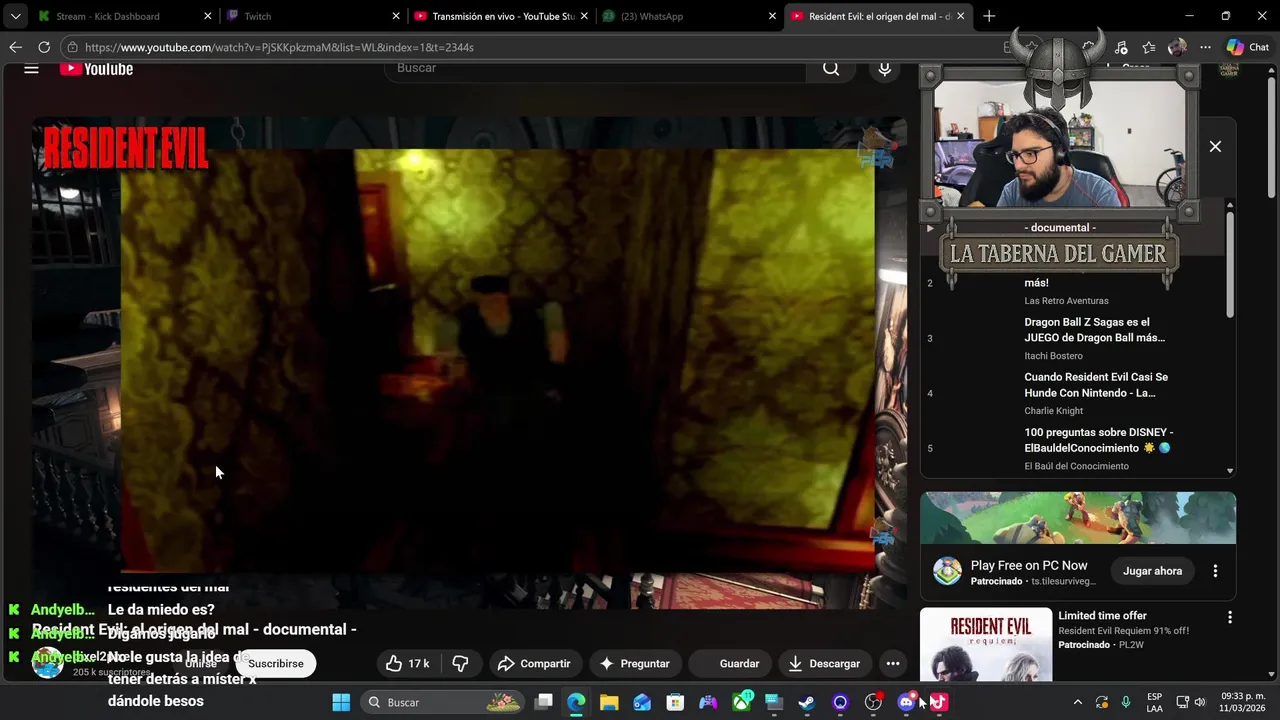Open the video's more actions ellipsis
This screenshot has width=1280, height=720.
[893, 663]
